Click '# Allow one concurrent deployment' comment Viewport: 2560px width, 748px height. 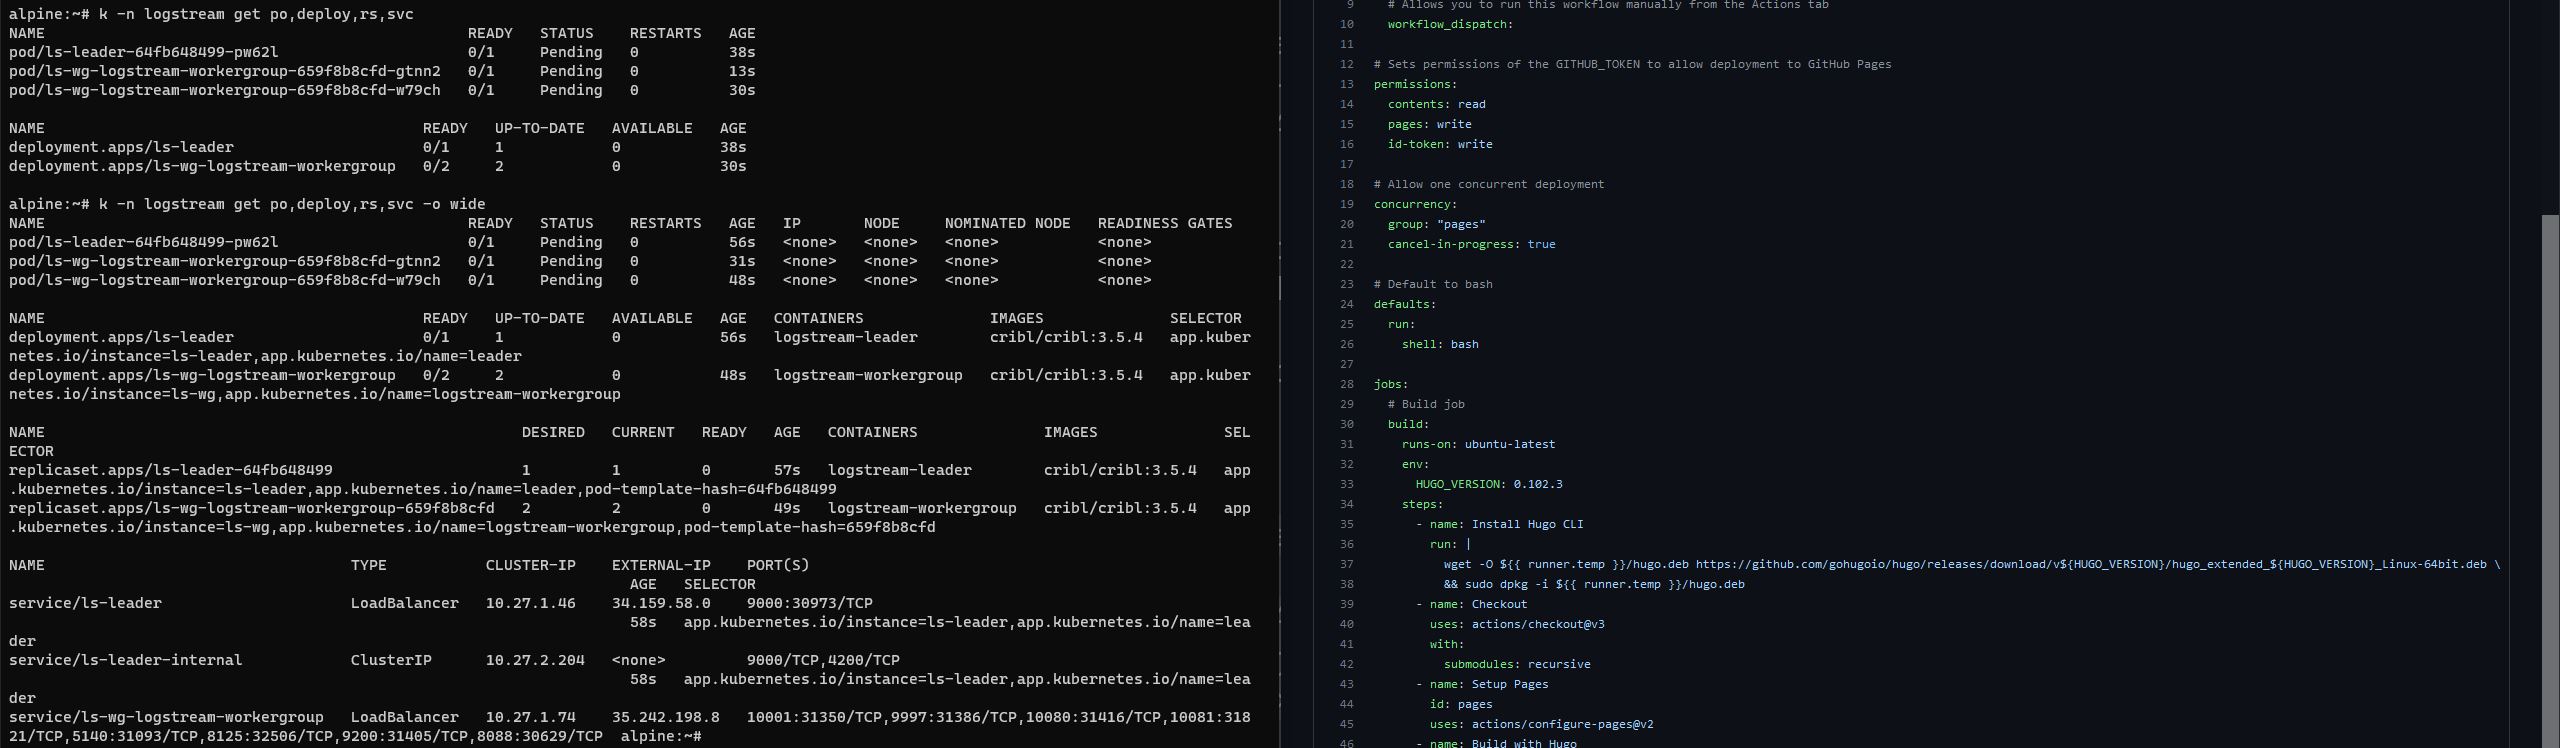tap(1489, 184)
